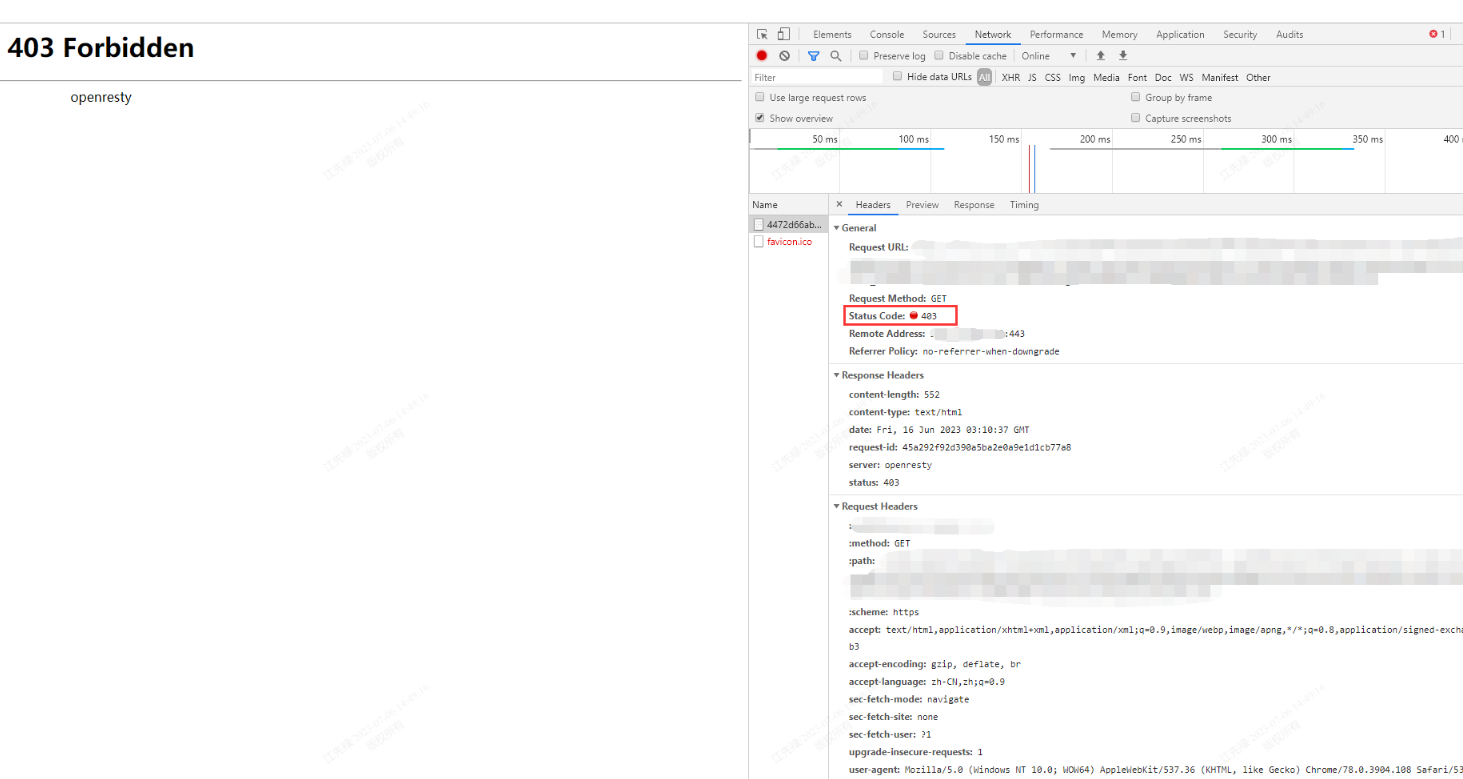Filter requests by XHR
This screenshot has width=1463, height=779.
1011,77
